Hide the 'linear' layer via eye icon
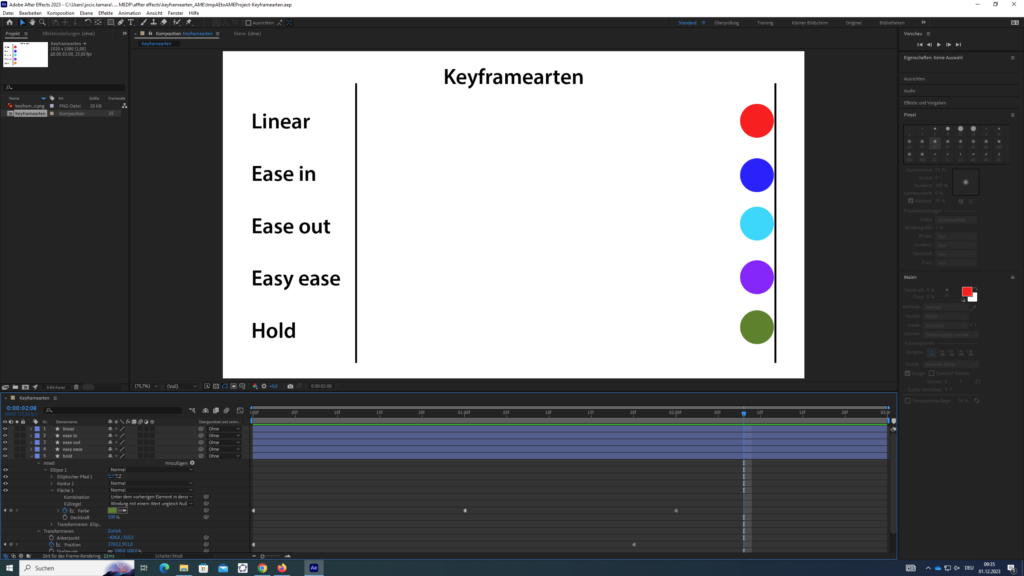The width and height of the screenshot is (1024, 576). pos(5,428)
